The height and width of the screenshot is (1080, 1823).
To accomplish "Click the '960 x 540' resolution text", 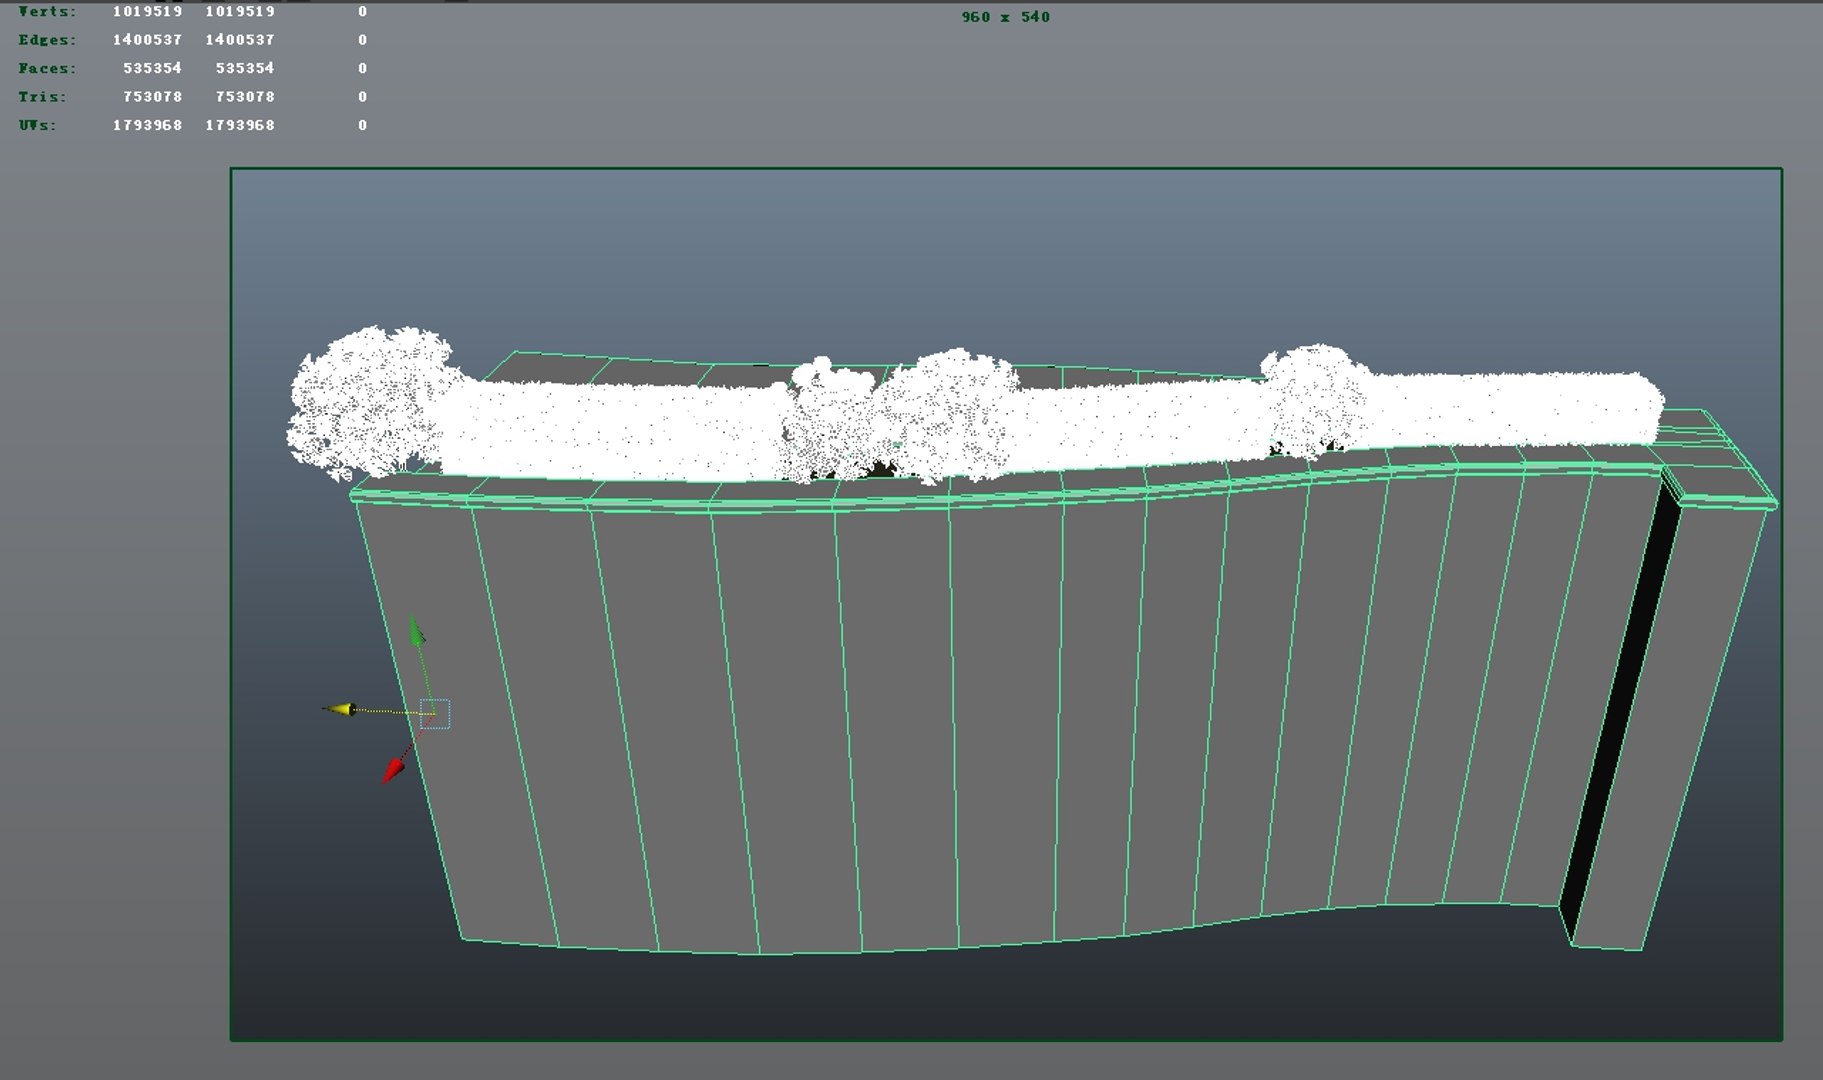I will coord(1005,17).
